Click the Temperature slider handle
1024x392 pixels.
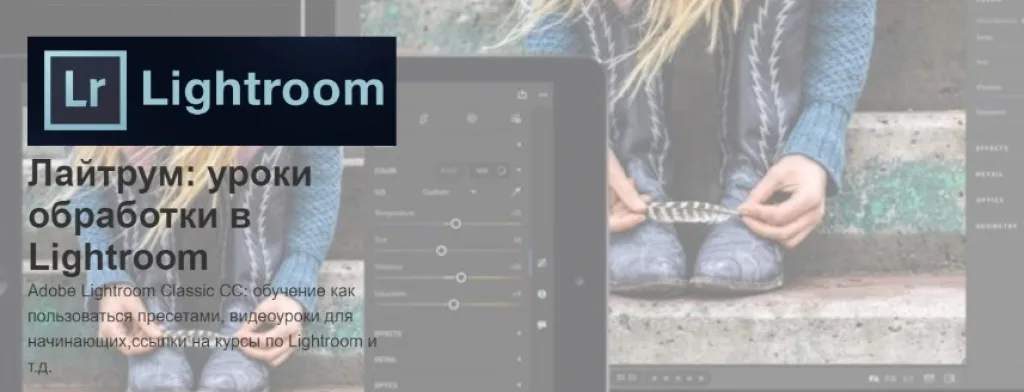click(x=456, y=223)
